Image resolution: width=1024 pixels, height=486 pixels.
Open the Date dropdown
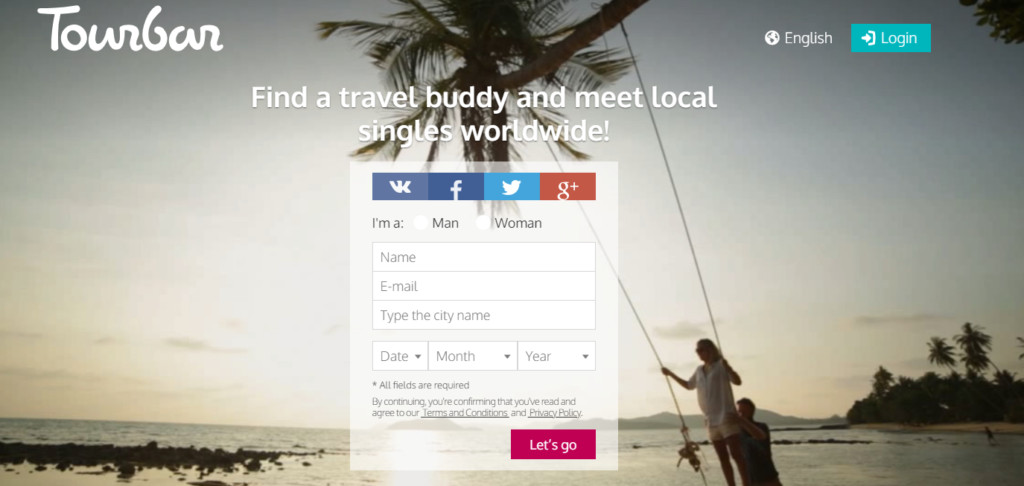click(x=400, y=356)
